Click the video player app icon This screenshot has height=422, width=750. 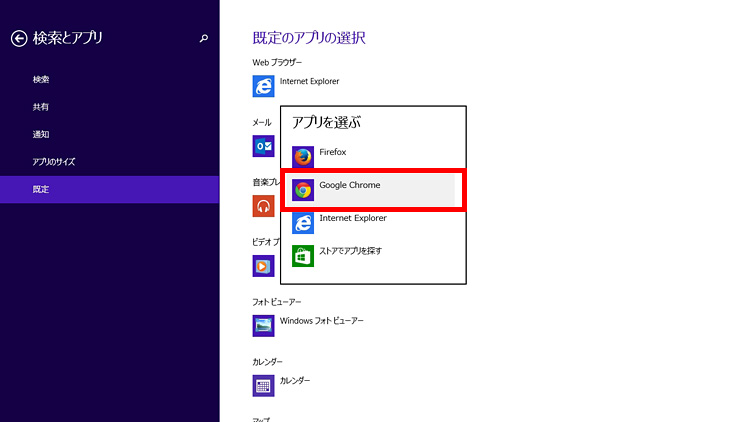point(264,265)
